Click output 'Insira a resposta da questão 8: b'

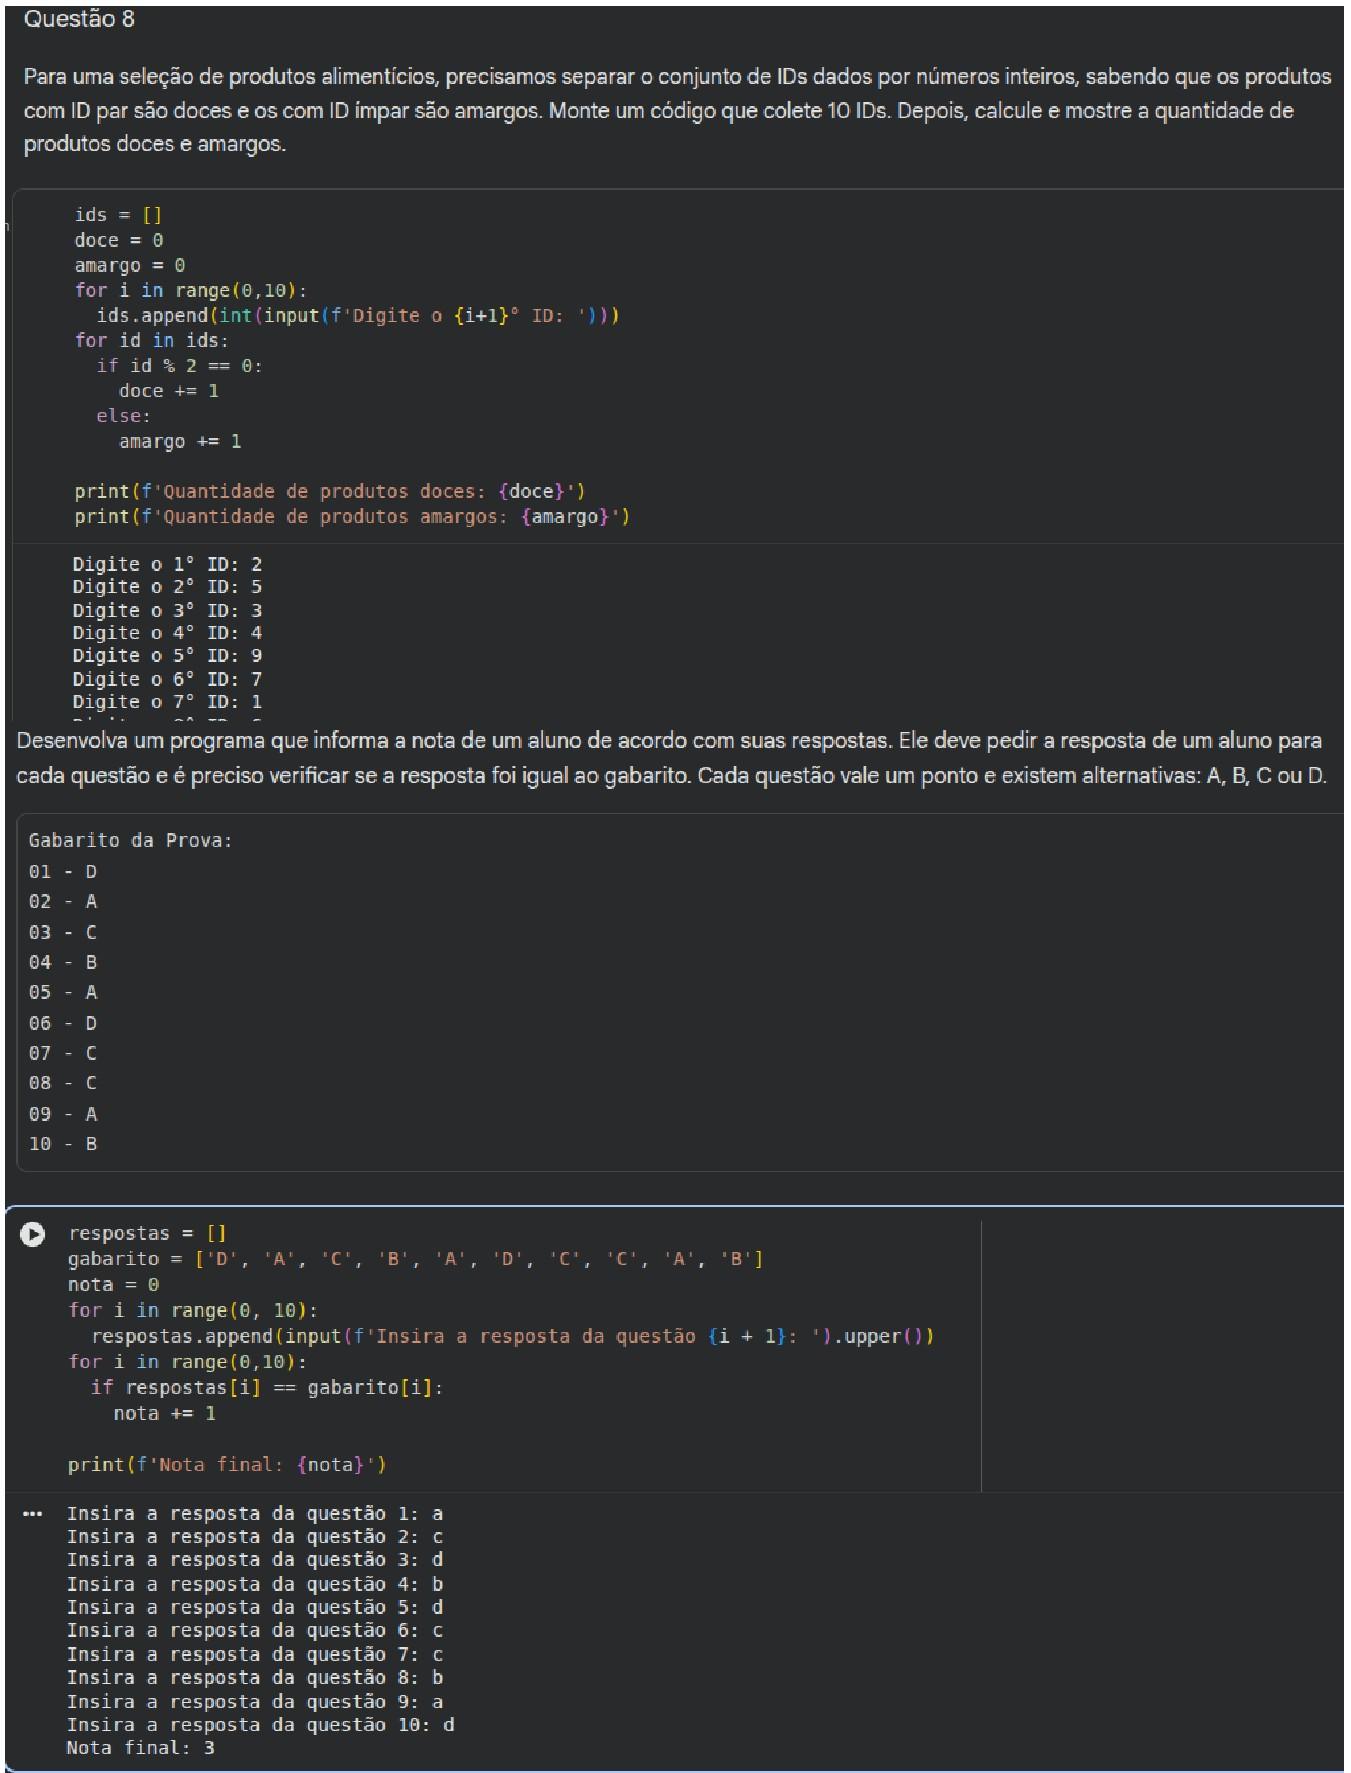point(255,1678)
